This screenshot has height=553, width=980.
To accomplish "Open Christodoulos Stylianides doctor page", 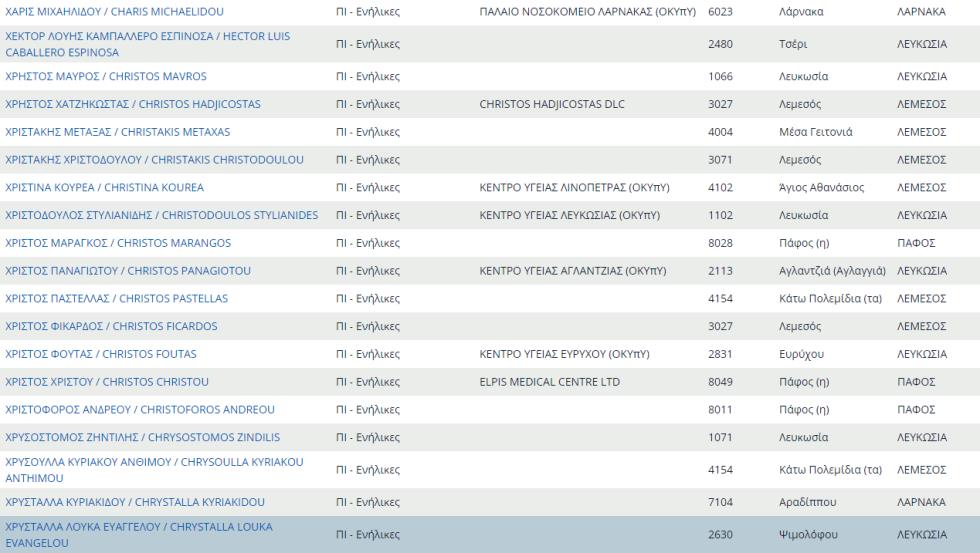I will coord(161,215).
